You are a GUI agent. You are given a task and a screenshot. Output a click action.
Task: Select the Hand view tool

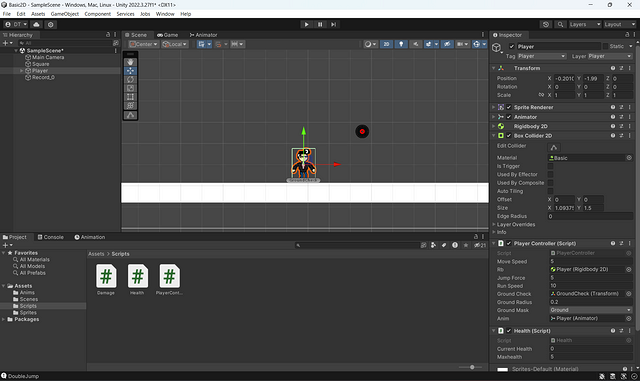[131, 62]
